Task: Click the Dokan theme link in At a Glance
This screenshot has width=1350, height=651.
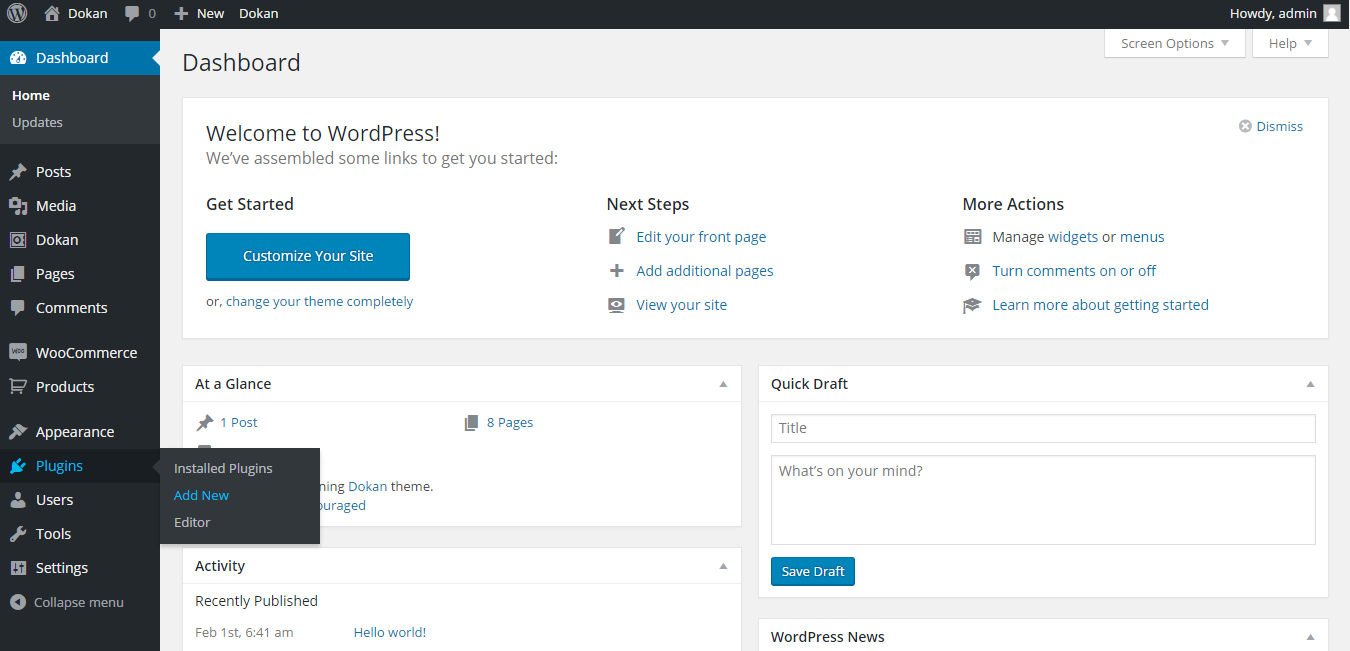Action: click(367, 487)
